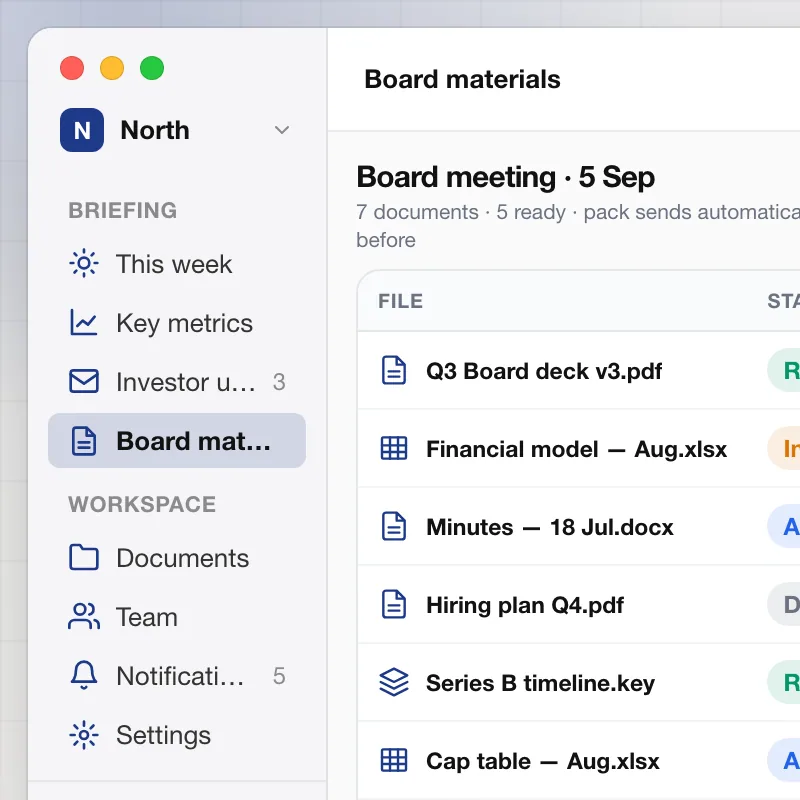Click the gray status pill on Hiring plan row

784,605
